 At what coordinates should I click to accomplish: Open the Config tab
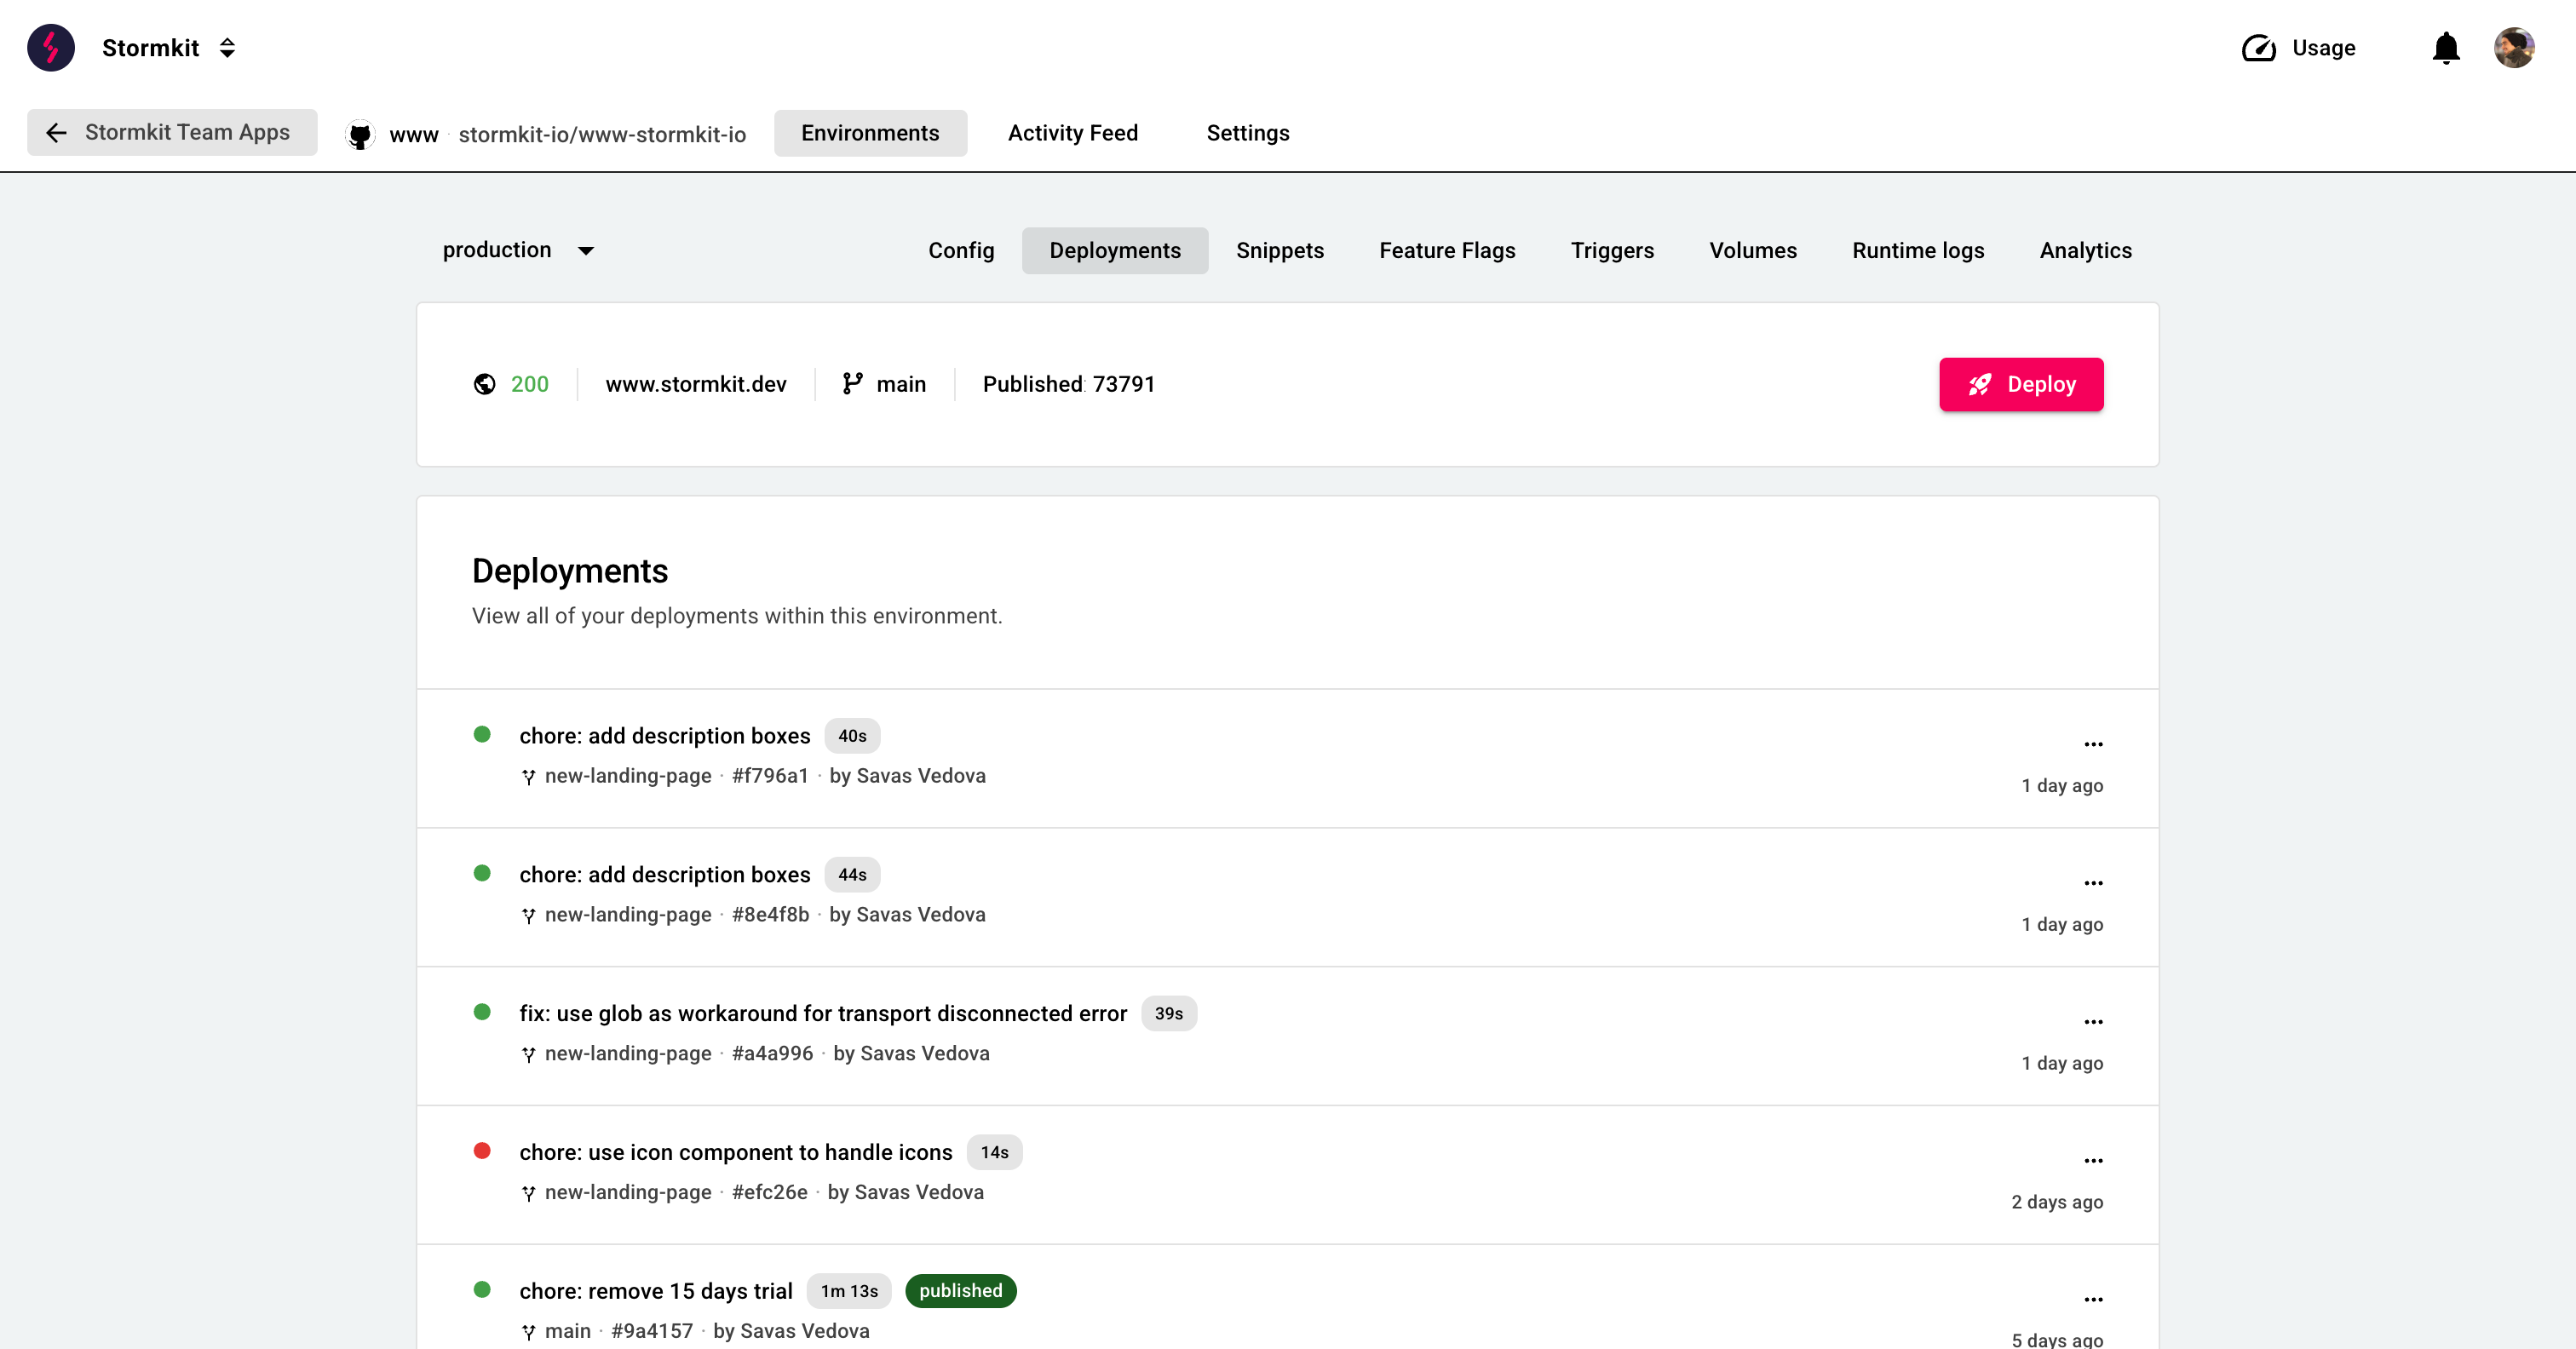coord(960,250)
